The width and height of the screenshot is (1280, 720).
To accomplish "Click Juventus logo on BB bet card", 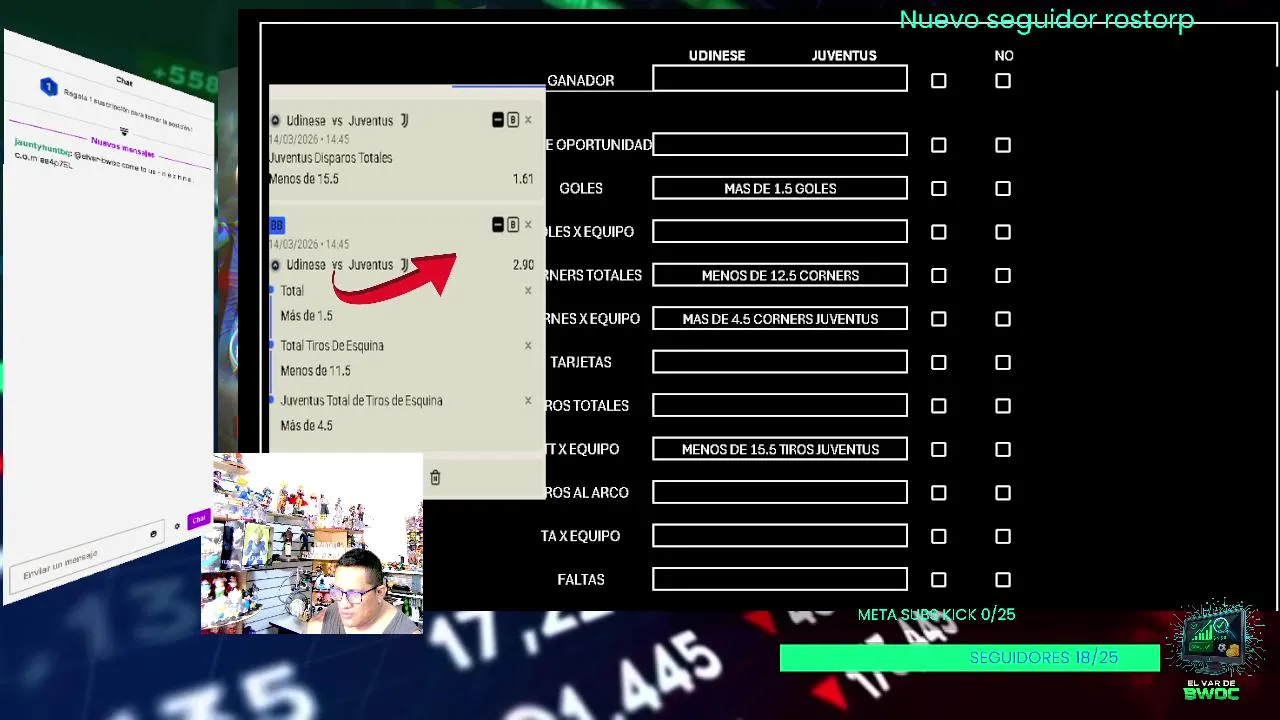I will [x=404, y=265].
